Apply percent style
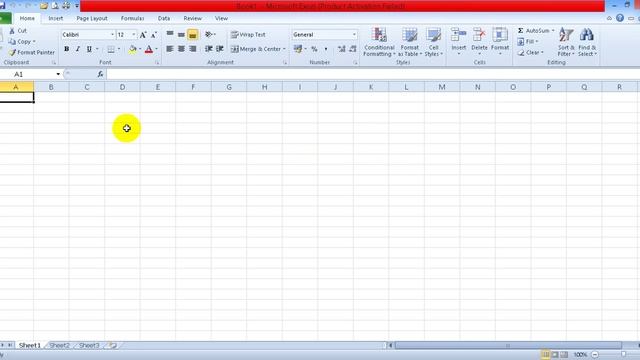 pyautogui.click(x=314, y=49)
